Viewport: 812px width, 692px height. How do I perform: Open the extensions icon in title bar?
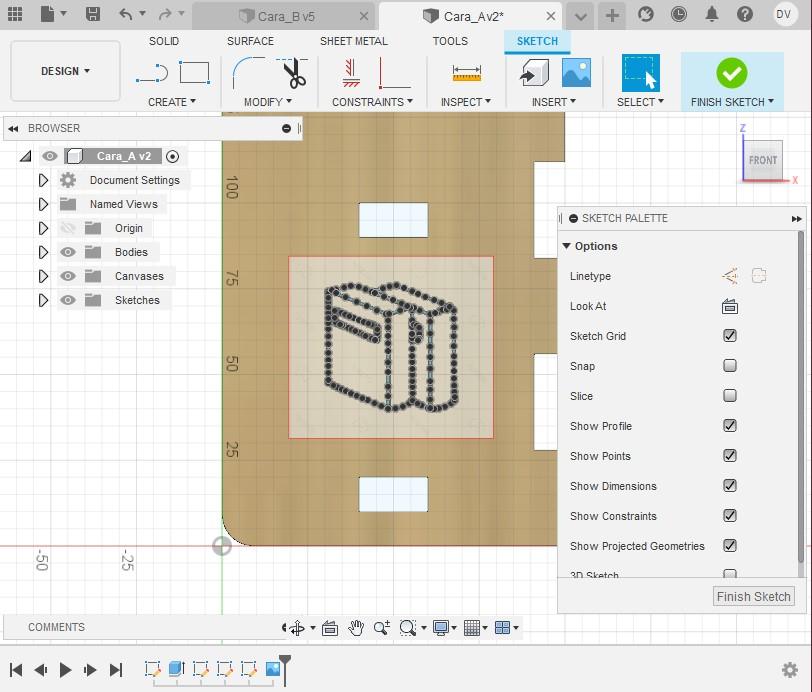646,15
